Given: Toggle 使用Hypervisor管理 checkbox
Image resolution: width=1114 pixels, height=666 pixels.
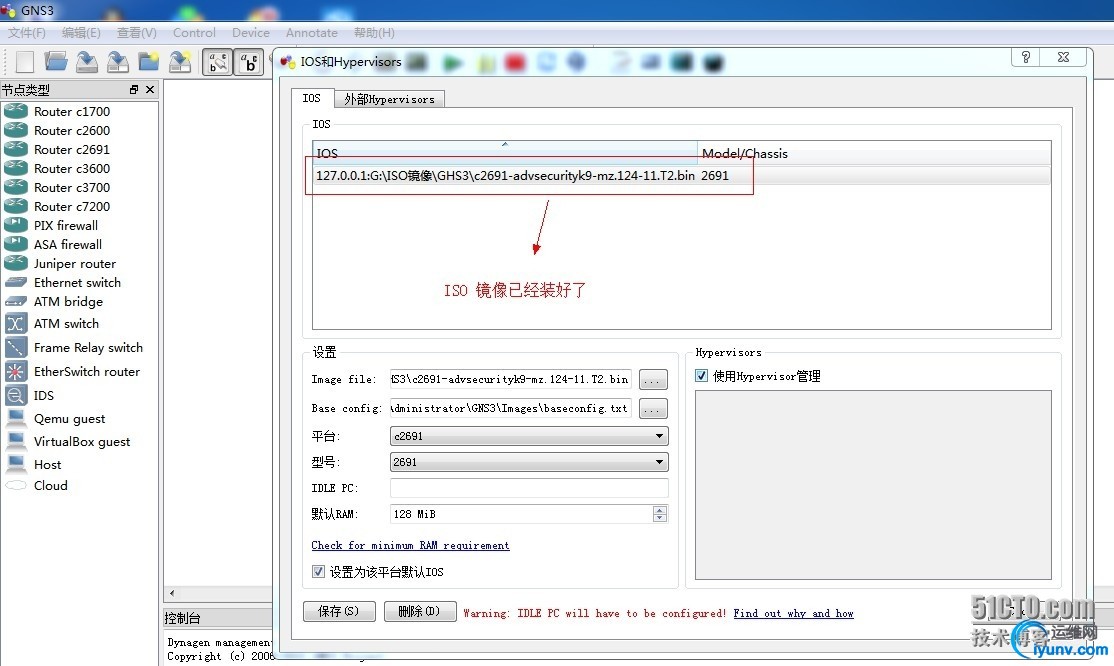Looking at the screenshot, I should tap(702, 375).
